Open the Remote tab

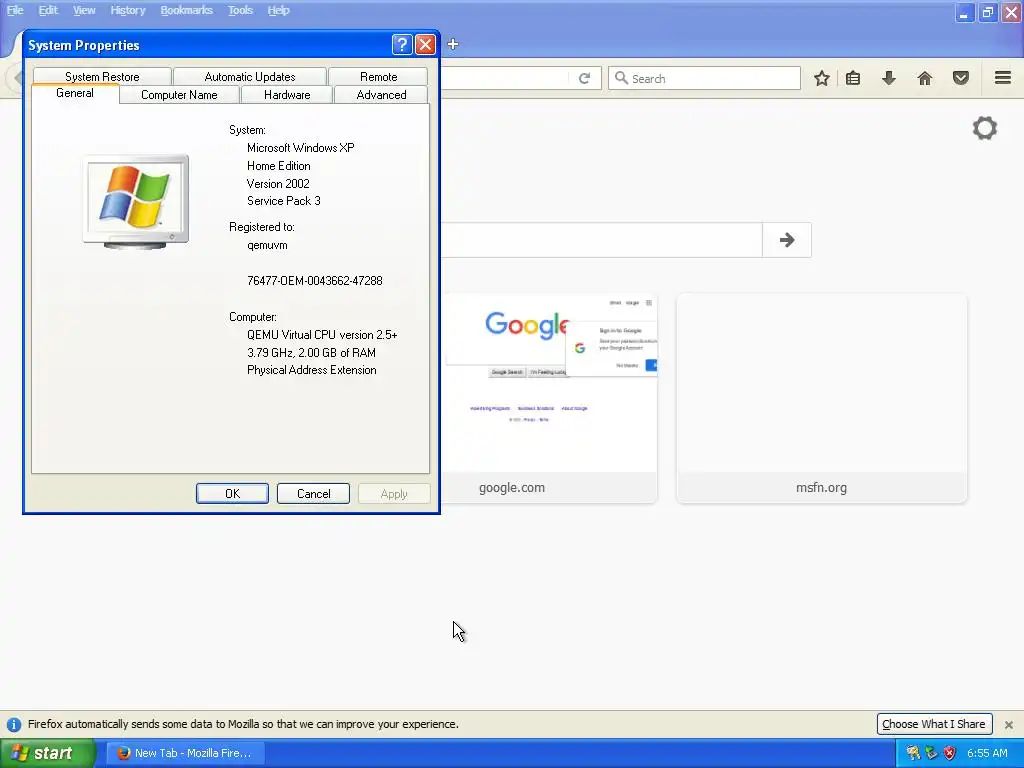tap(378, 76)
